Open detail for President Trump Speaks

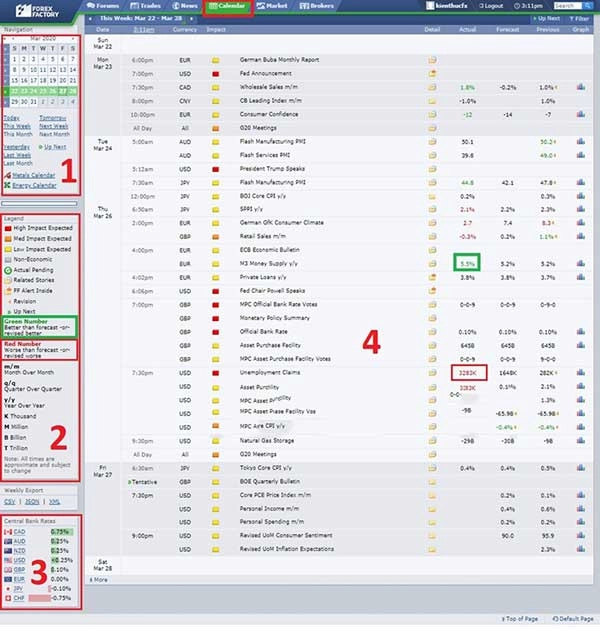coord(432,169)
